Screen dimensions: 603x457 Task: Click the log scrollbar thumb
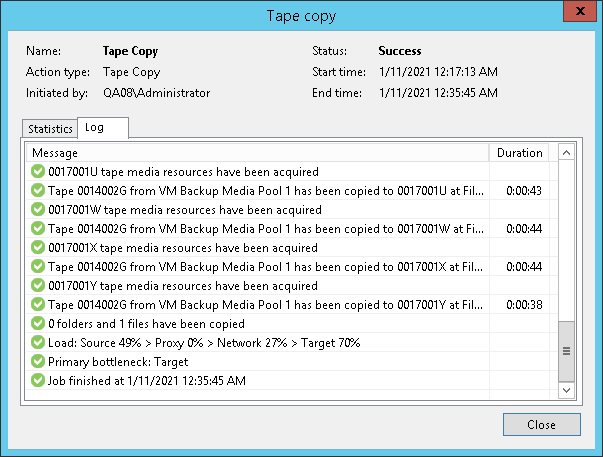pyautogui.click(x=566, y=350)
